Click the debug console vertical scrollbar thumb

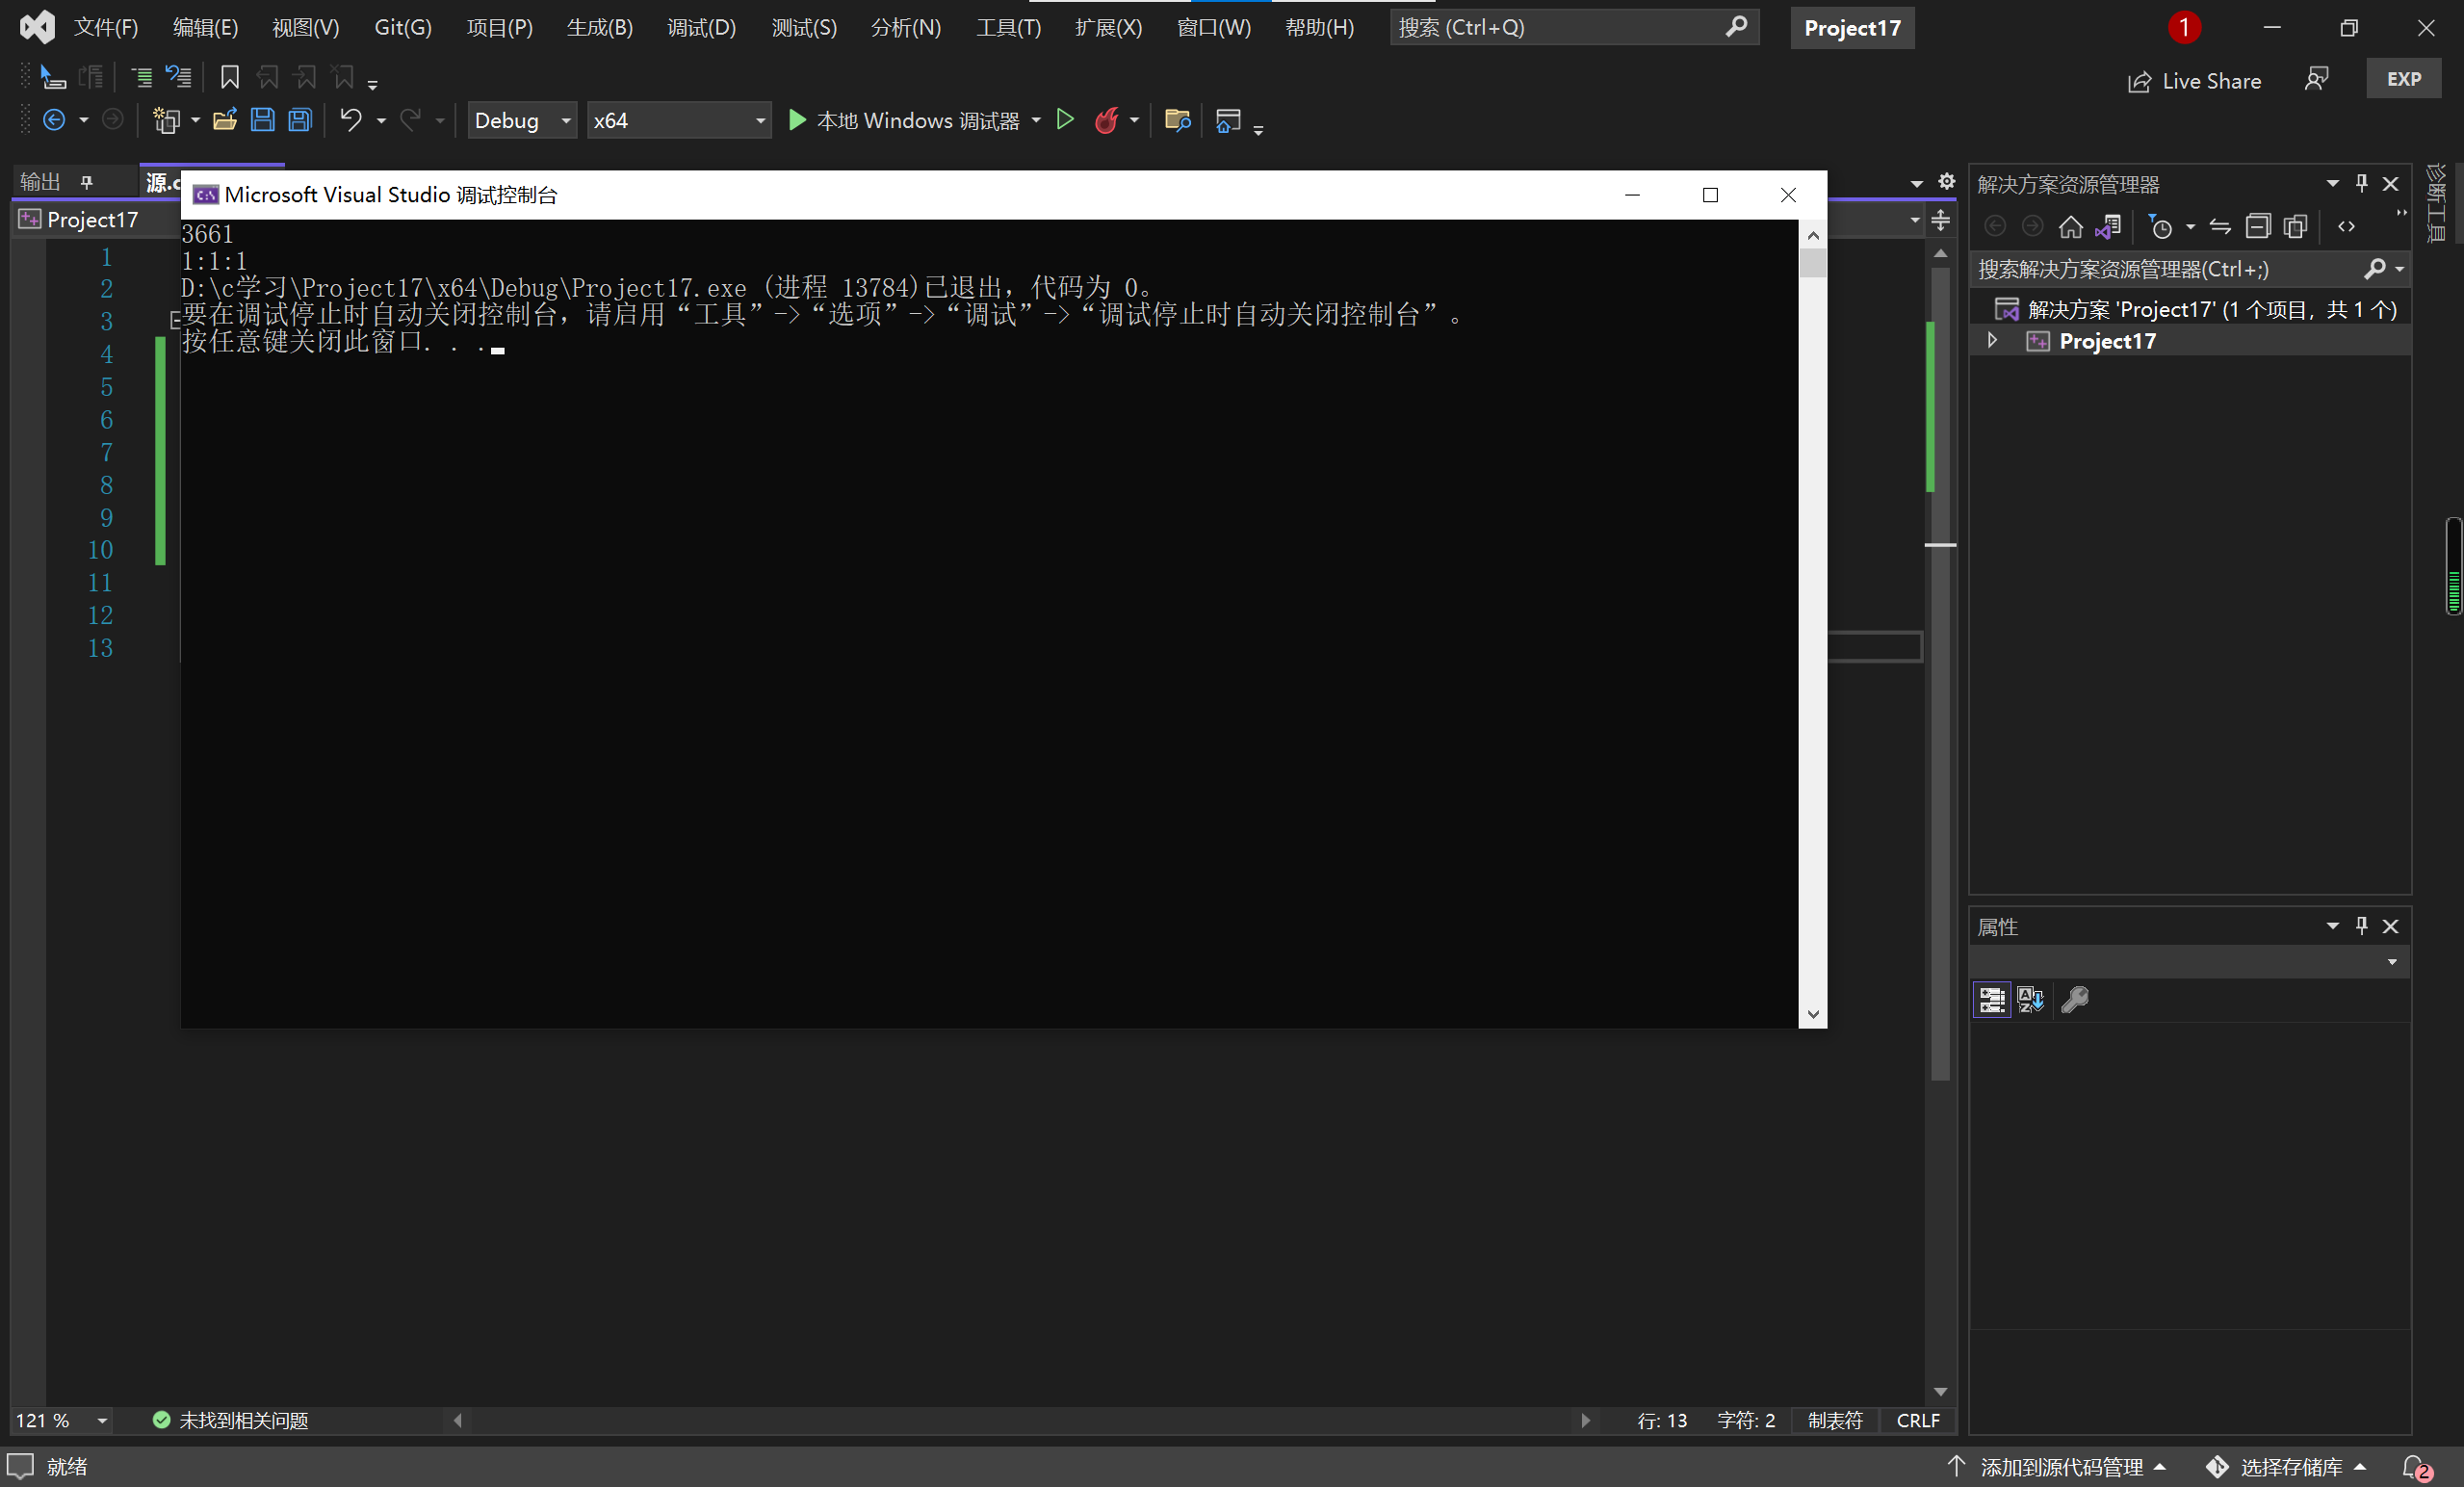(x=1812, y=264)
